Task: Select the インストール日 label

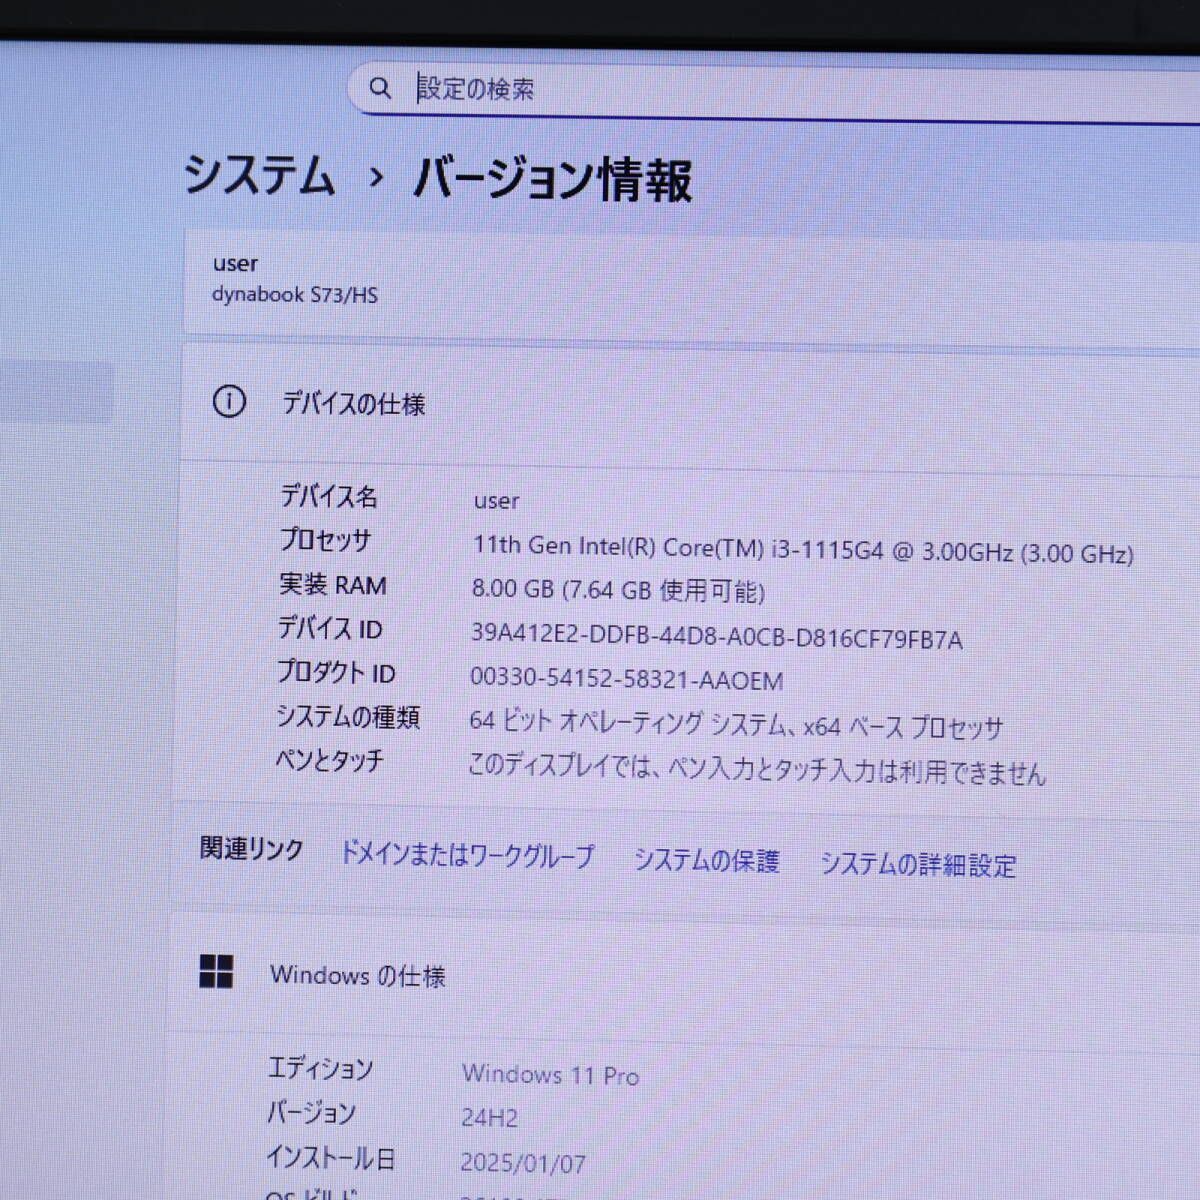Action: coord(331,1158)
